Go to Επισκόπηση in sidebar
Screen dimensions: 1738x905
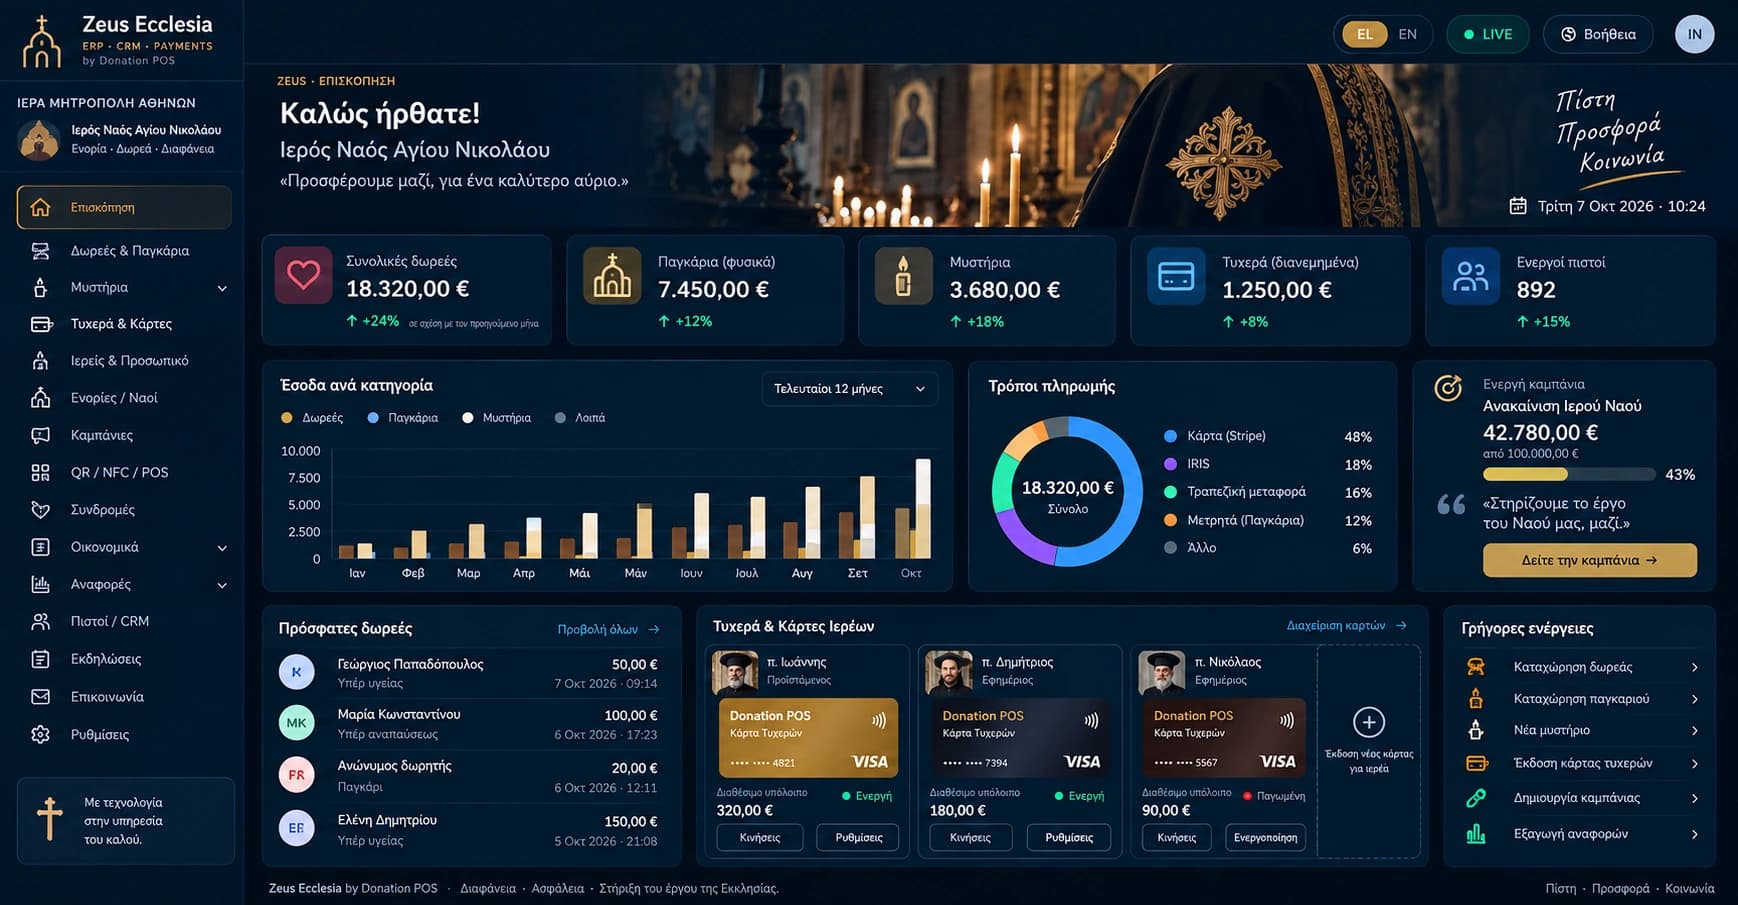[124, 207]
